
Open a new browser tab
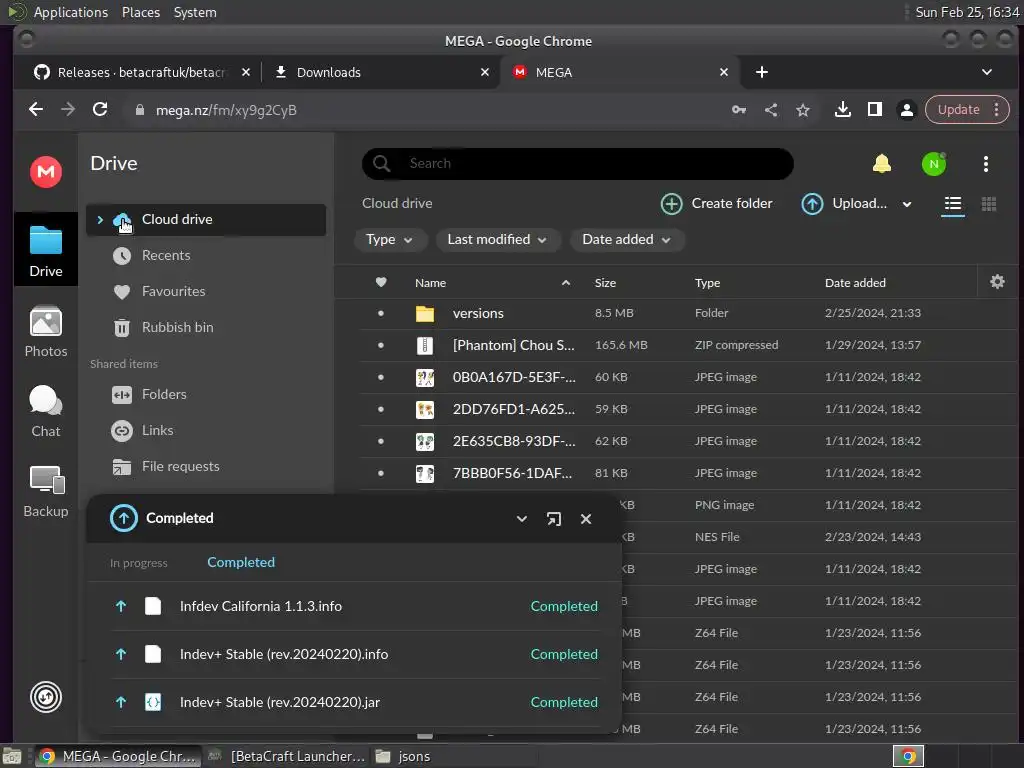pos(761,72)
